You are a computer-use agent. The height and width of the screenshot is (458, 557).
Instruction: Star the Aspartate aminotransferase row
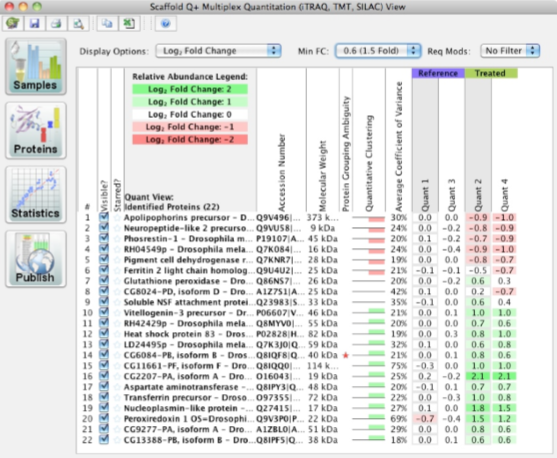point(117,387)
